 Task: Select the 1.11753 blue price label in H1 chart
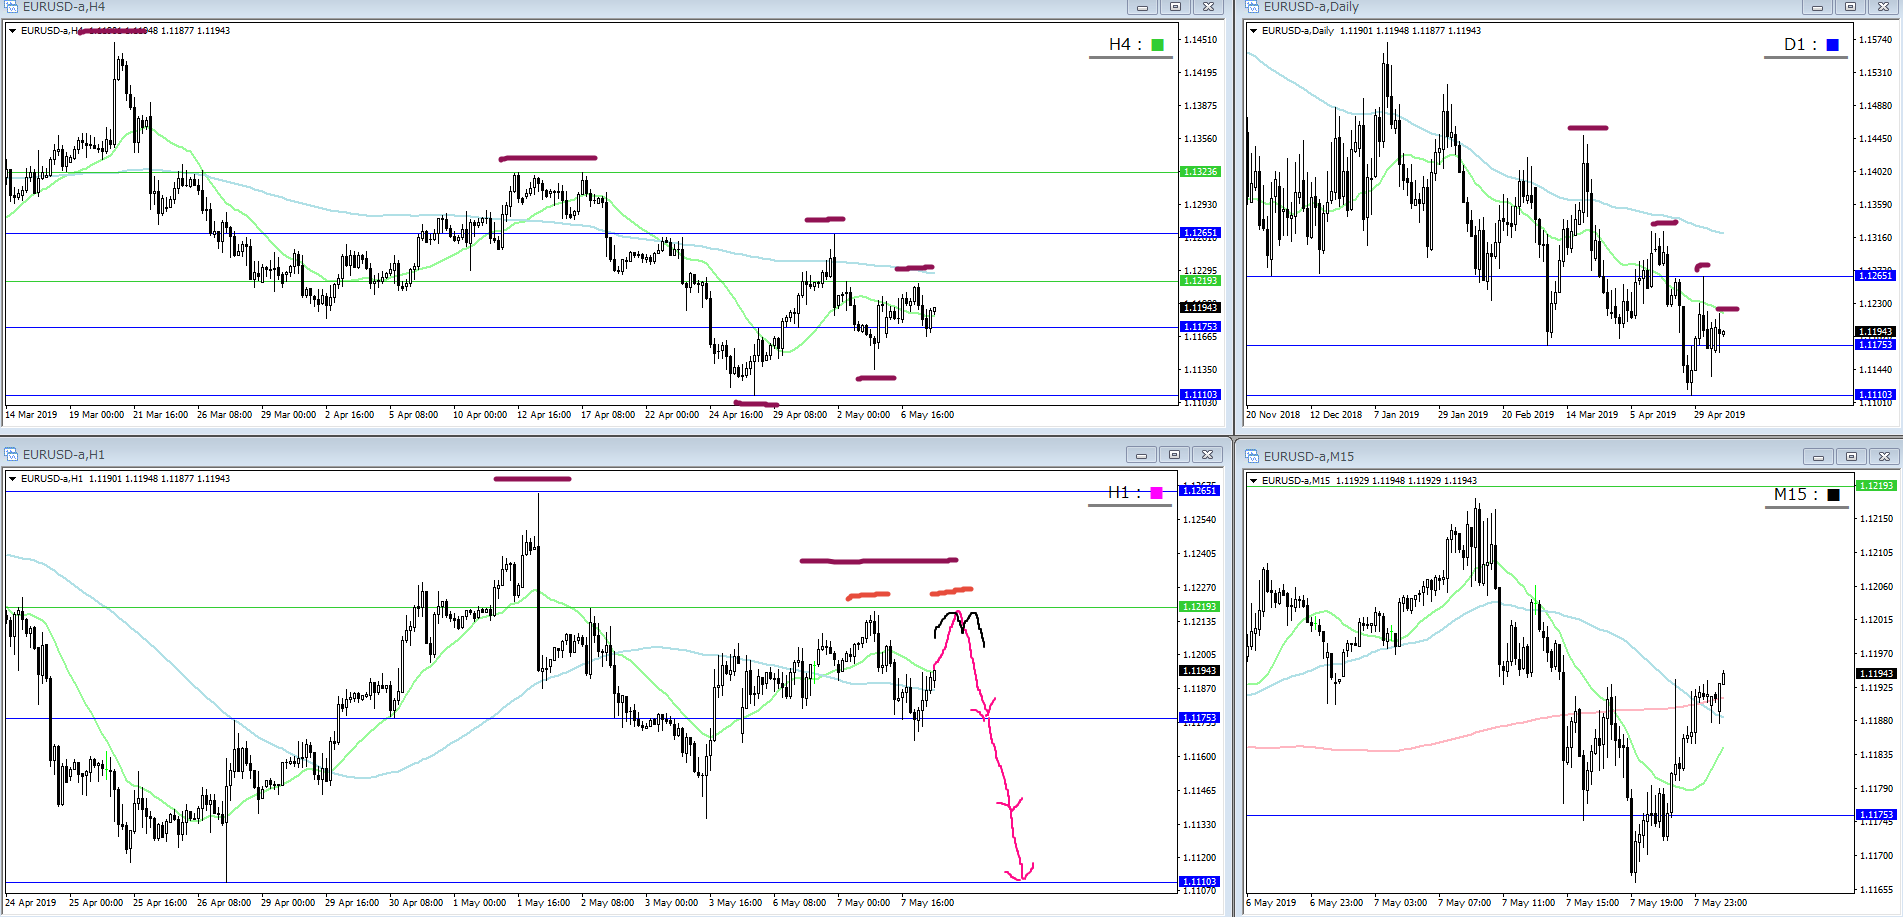pyautogui.click(x=1200, y=718)
